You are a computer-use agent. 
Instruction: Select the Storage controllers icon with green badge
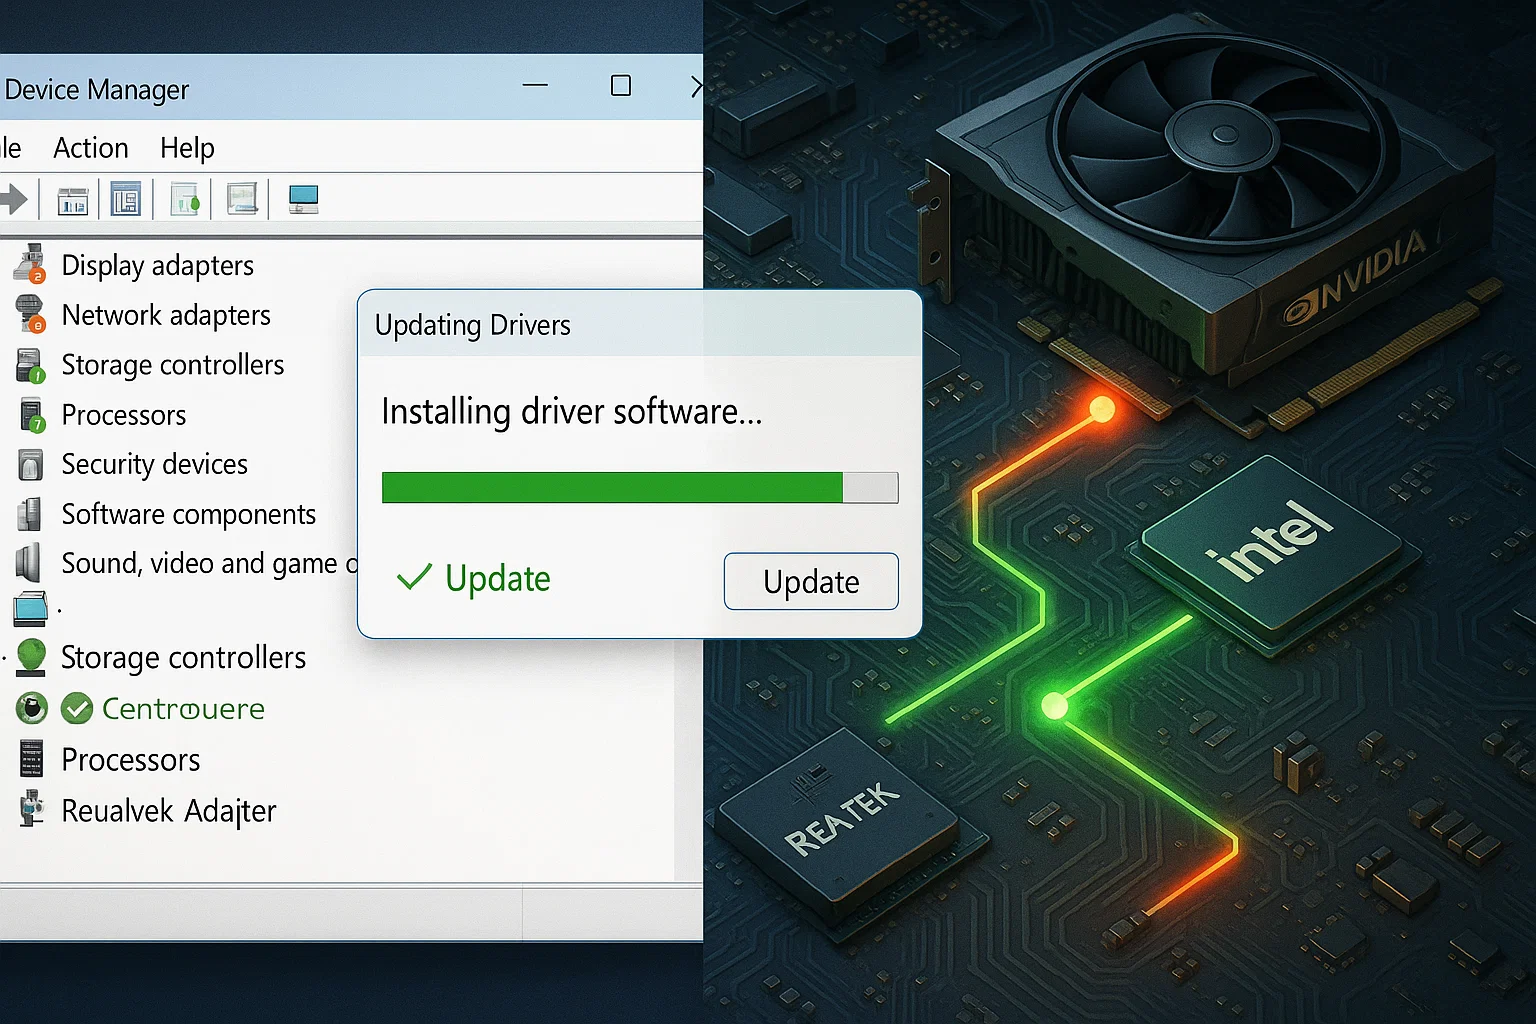coord(29,365)
